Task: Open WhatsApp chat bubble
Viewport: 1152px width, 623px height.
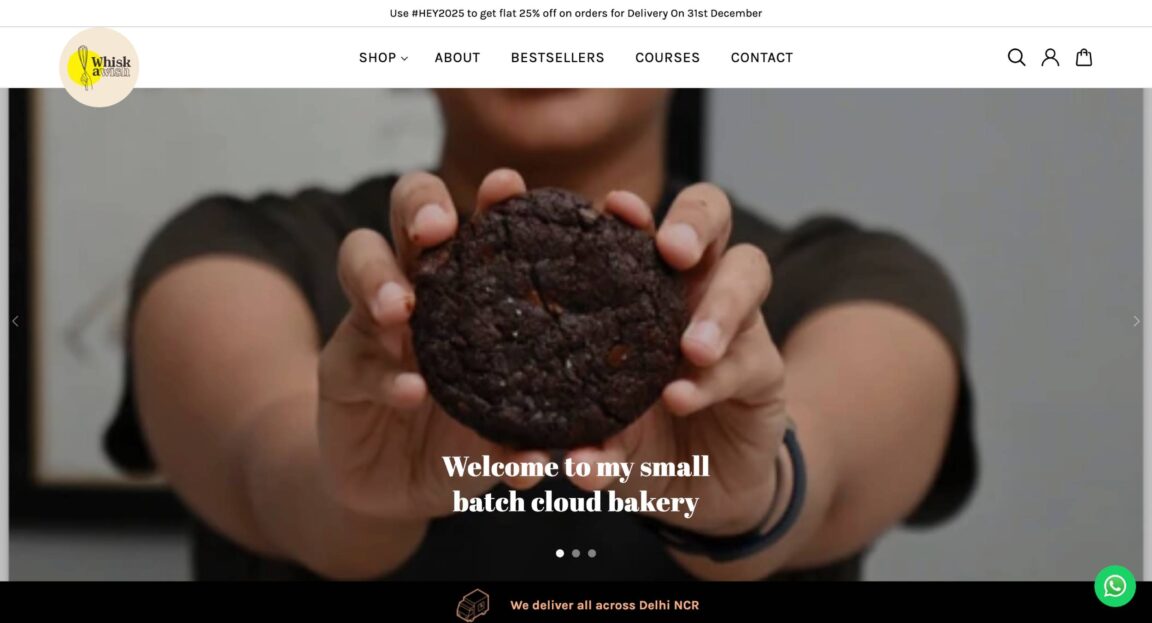Action: pyautogui.click(x=1115, y=586)
